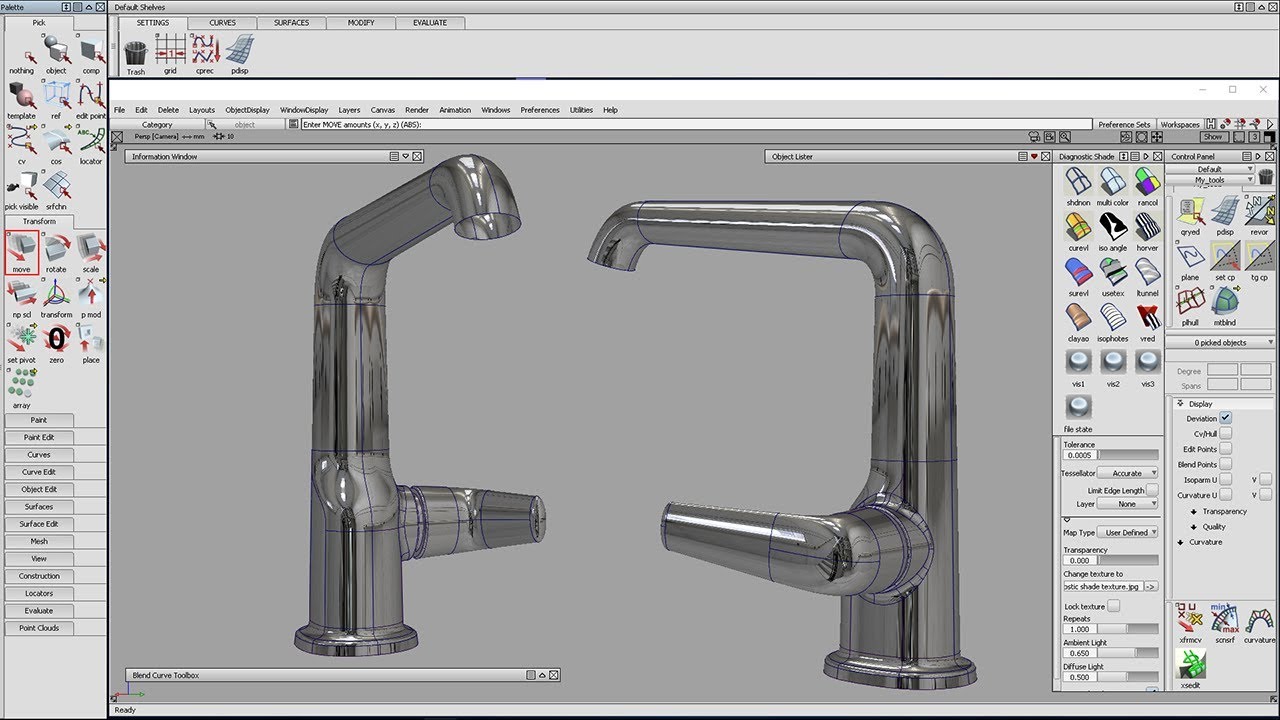1280x720 pixels.
Task: Adjust the Repeats slider
Action: click(1128, 629)
